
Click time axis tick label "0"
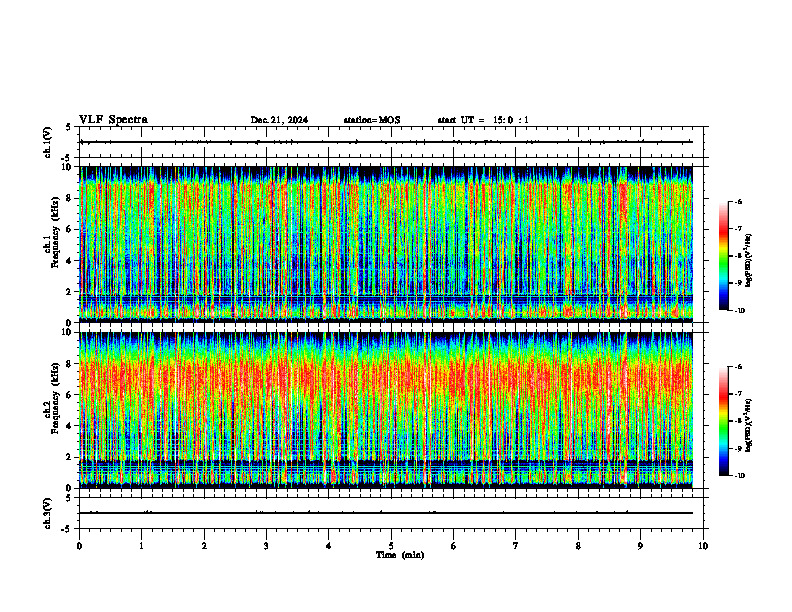tap(79, 546)
